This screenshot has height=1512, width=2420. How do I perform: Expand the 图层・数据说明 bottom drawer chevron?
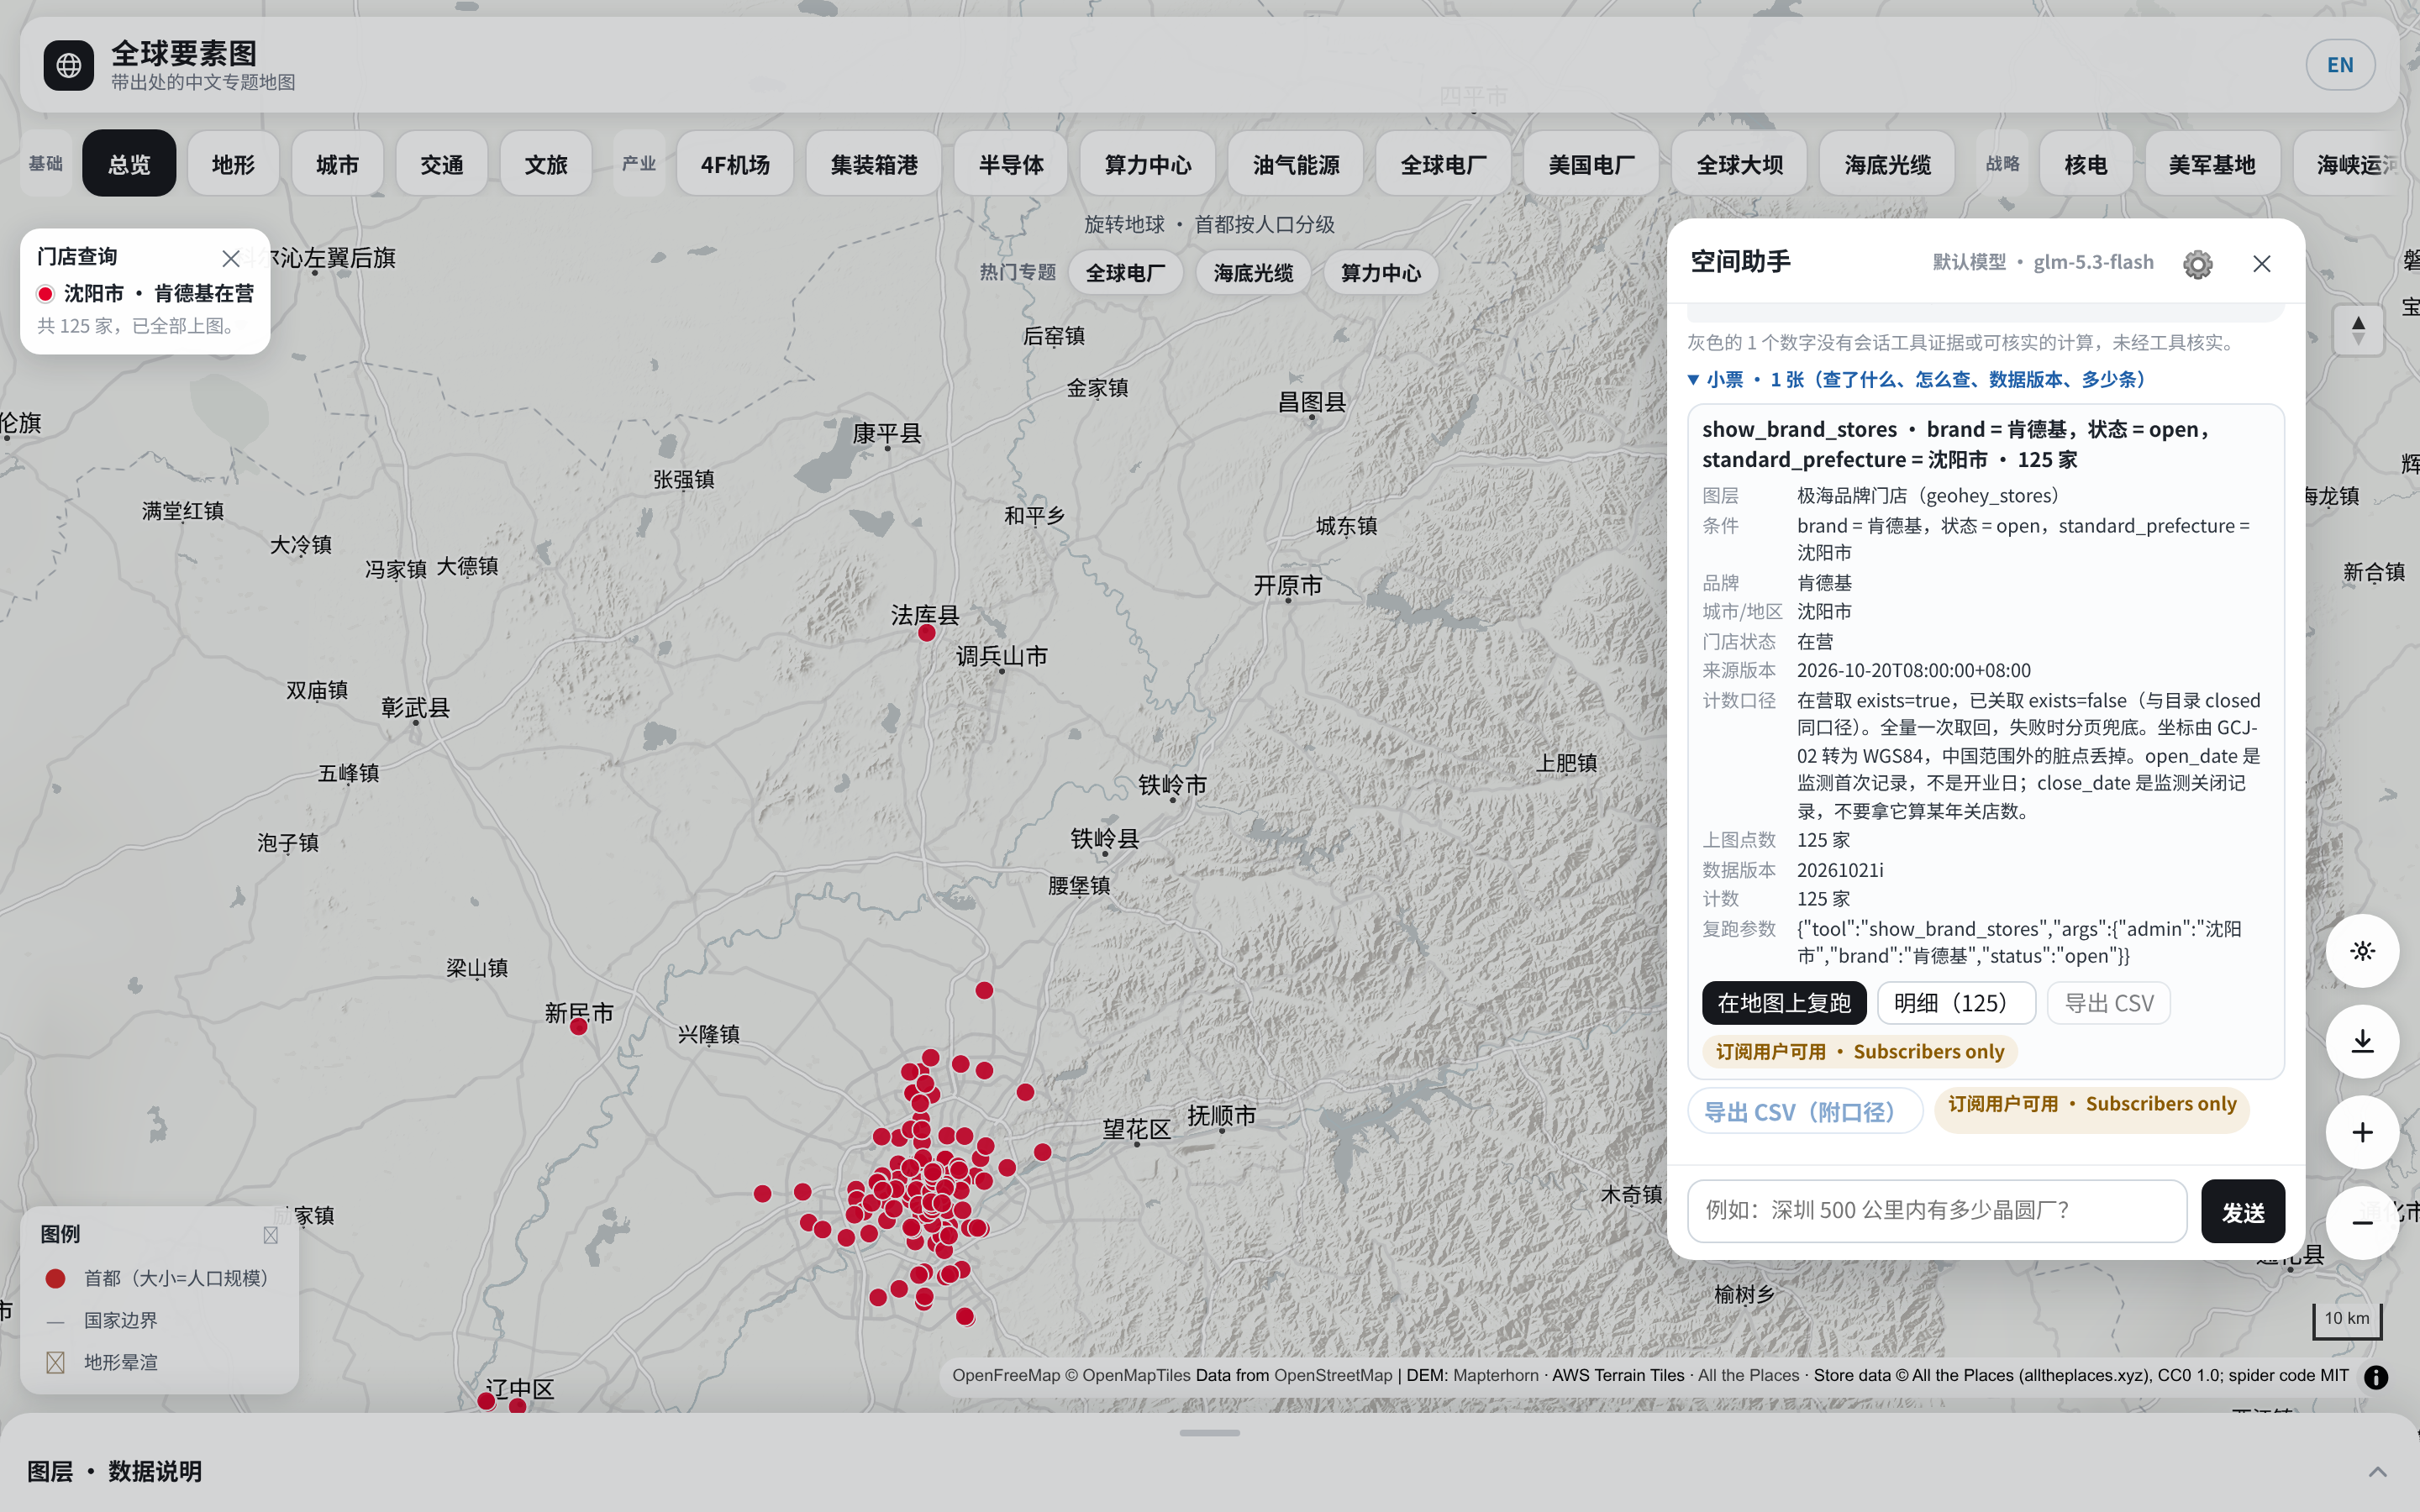(2378, 1472)
